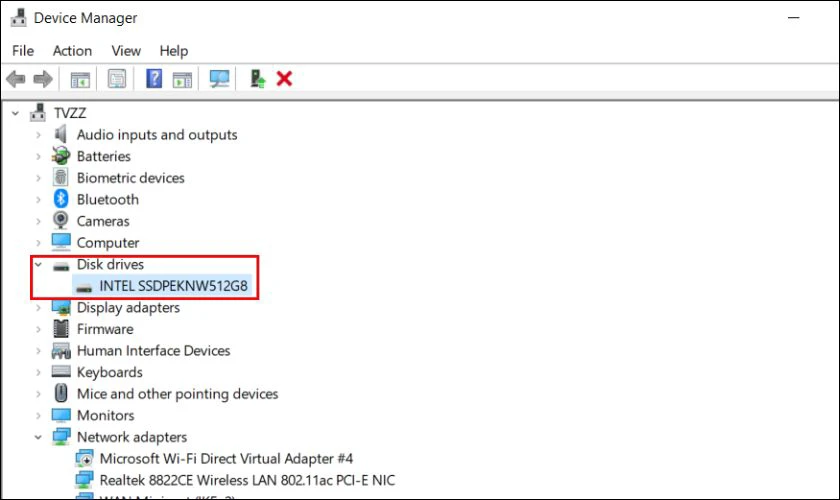Viewport: 840px width, 500px height.
Task: Select 'Mice and other pointing devices' label
Action: [178, 394]
